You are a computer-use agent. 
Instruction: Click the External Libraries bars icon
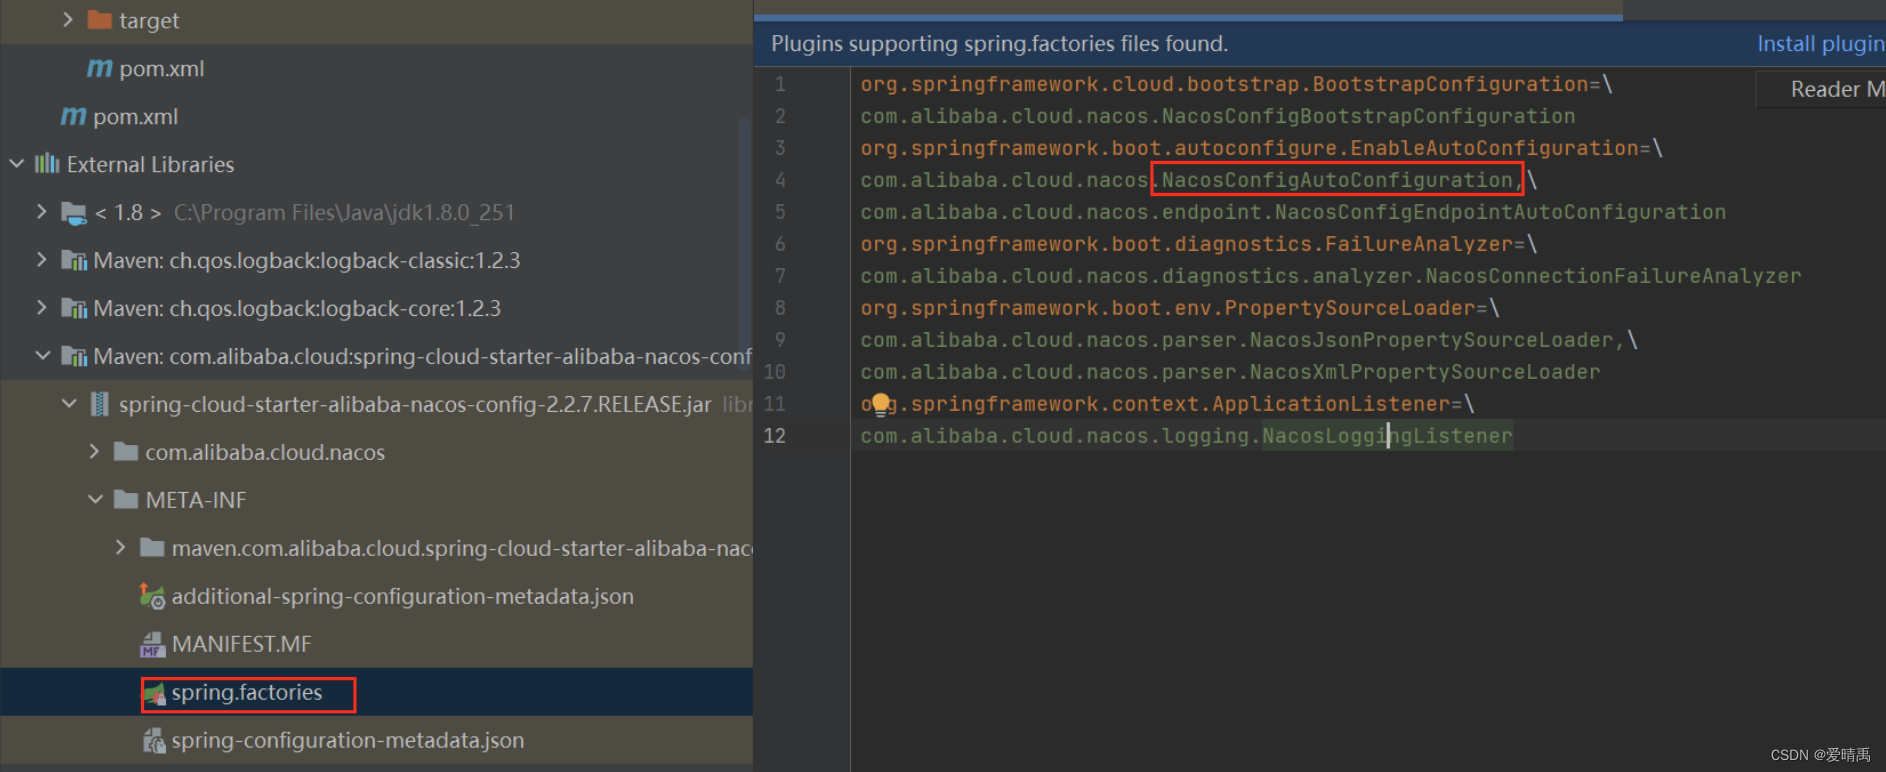click(x=47, y=163)
